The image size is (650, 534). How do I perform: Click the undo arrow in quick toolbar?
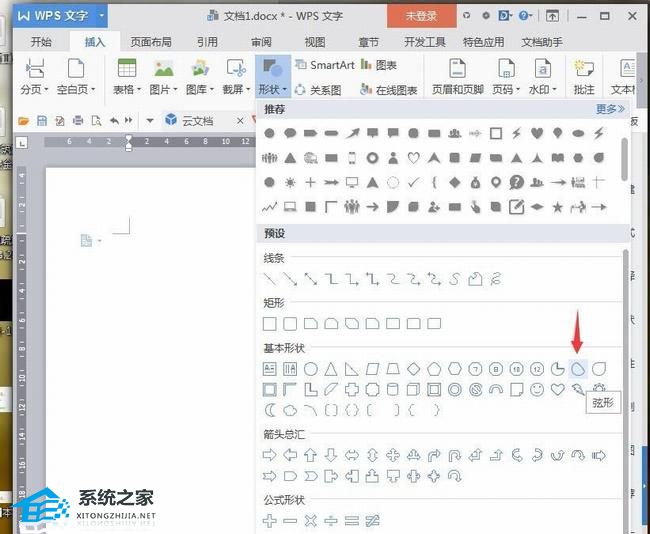[x=114, y=121]
